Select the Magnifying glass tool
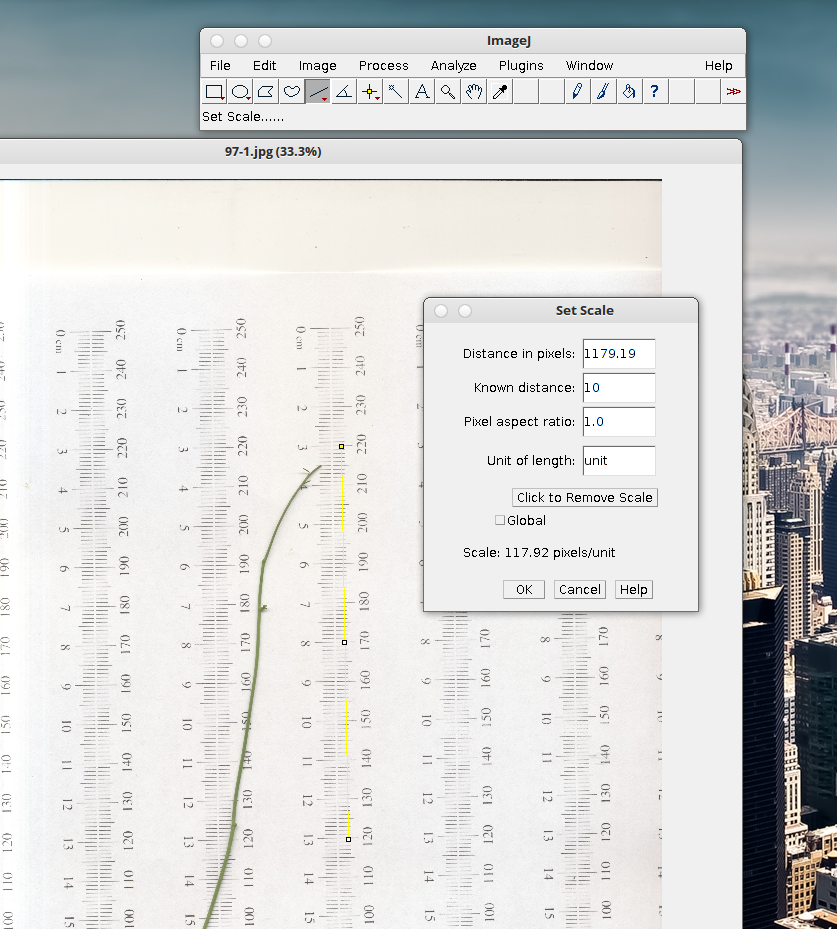 pyautogui.click(x=448, y=92)
